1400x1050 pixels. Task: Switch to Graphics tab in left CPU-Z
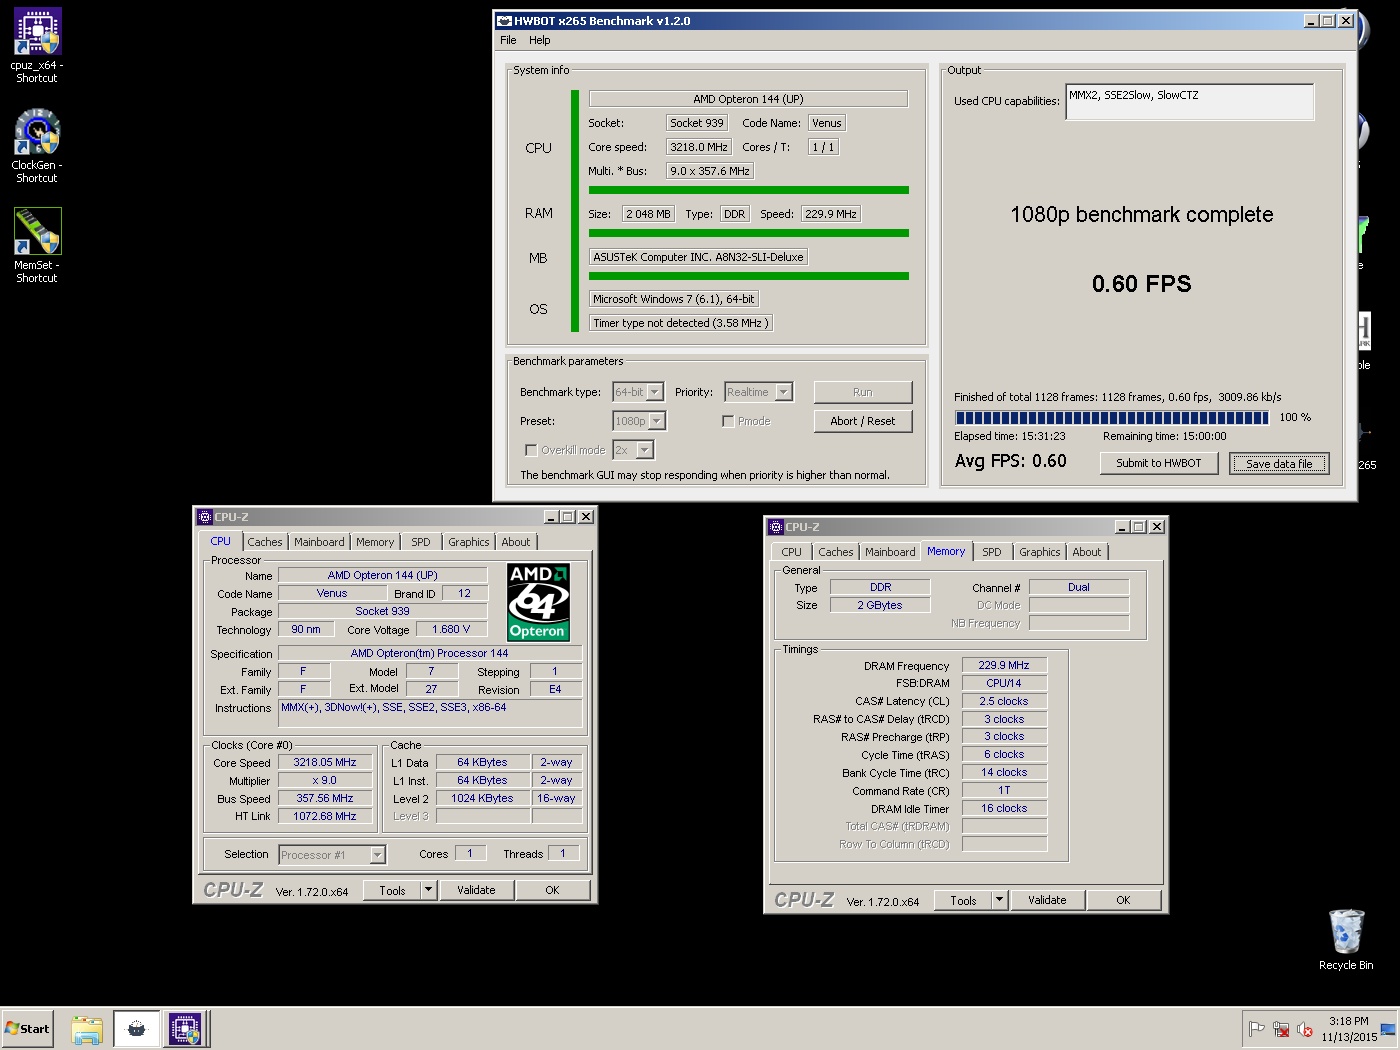[469, 542]
